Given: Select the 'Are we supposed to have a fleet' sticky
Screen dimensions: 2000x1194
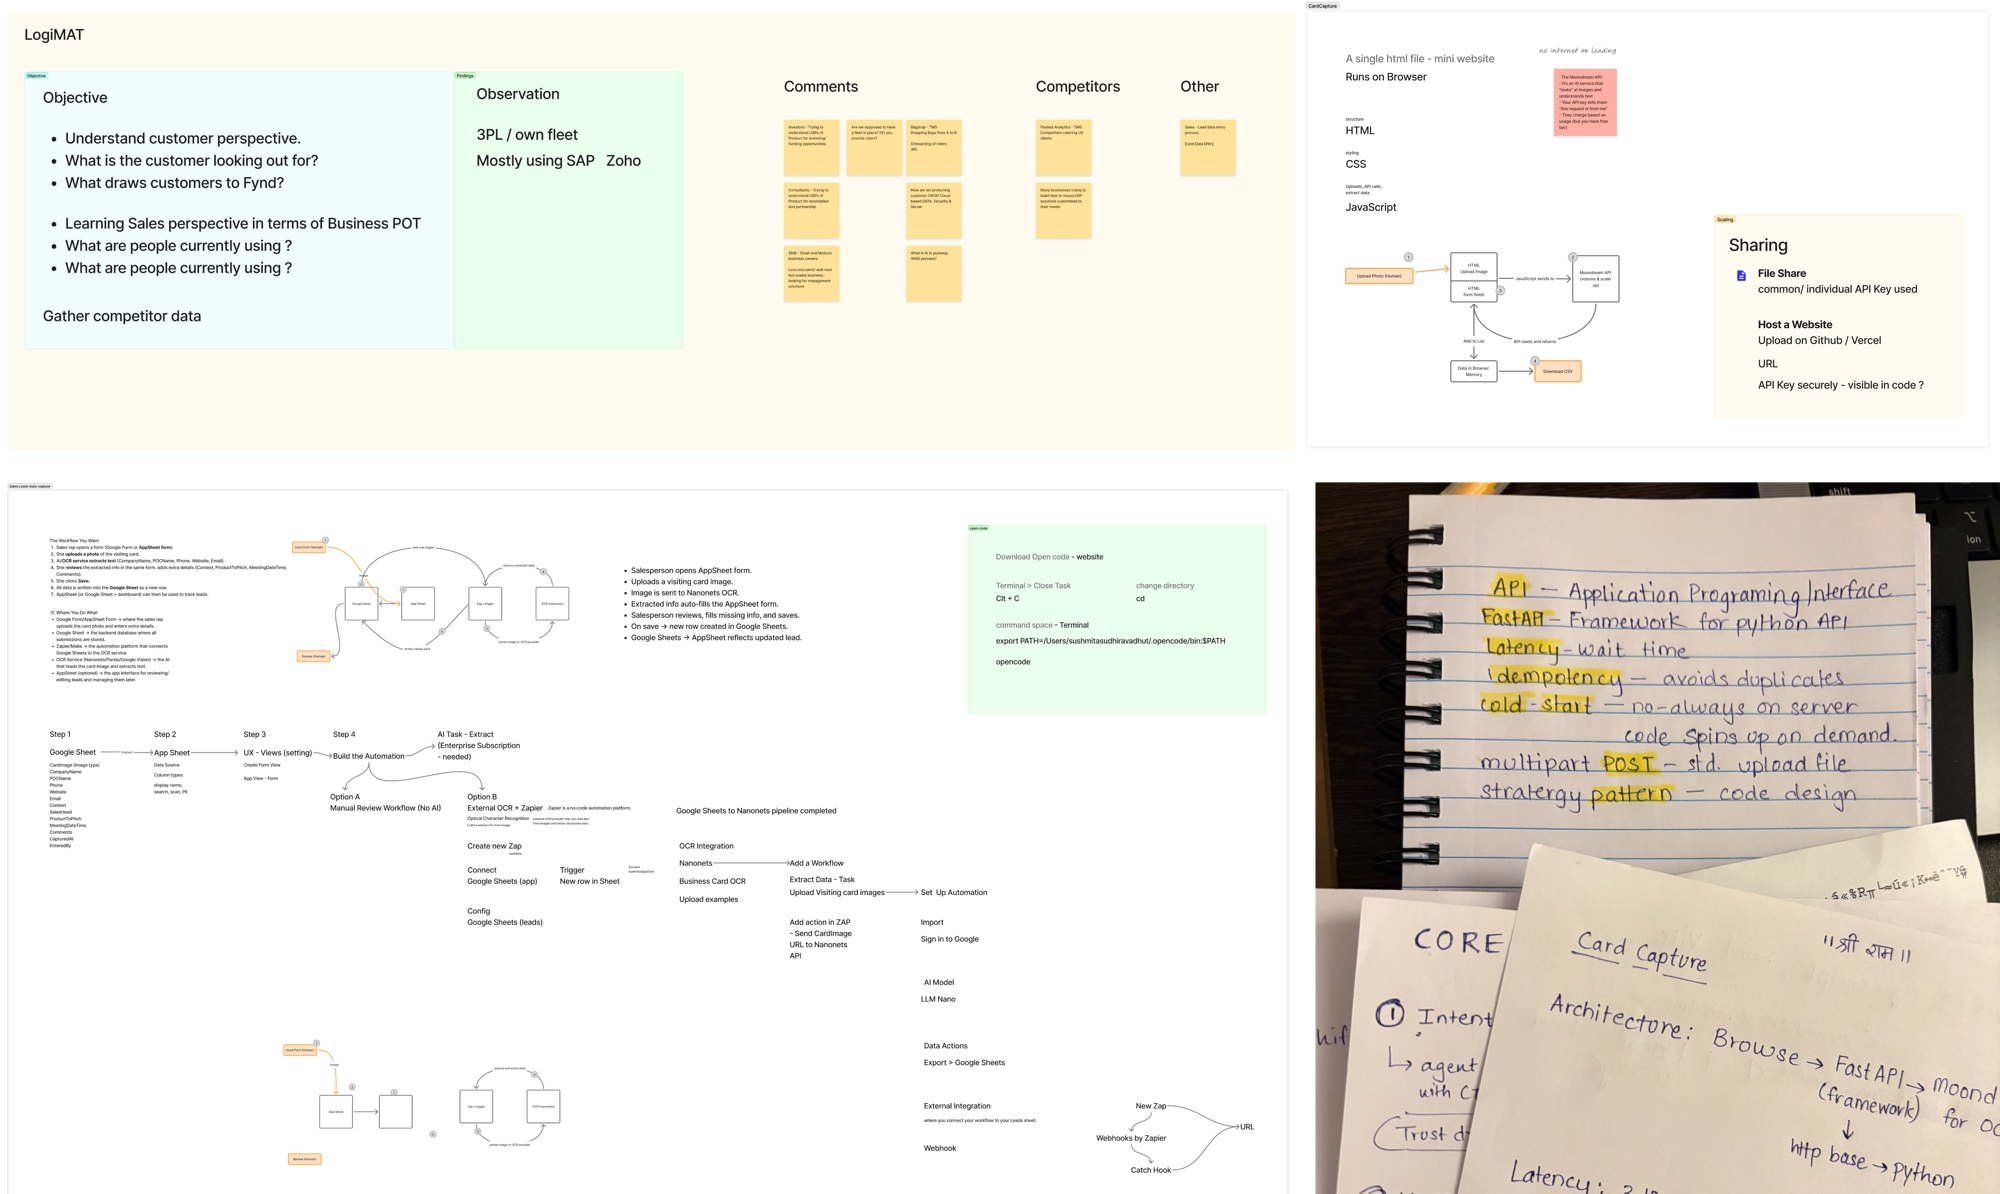Looking at the screenshot, I should (x=874, y=148).
